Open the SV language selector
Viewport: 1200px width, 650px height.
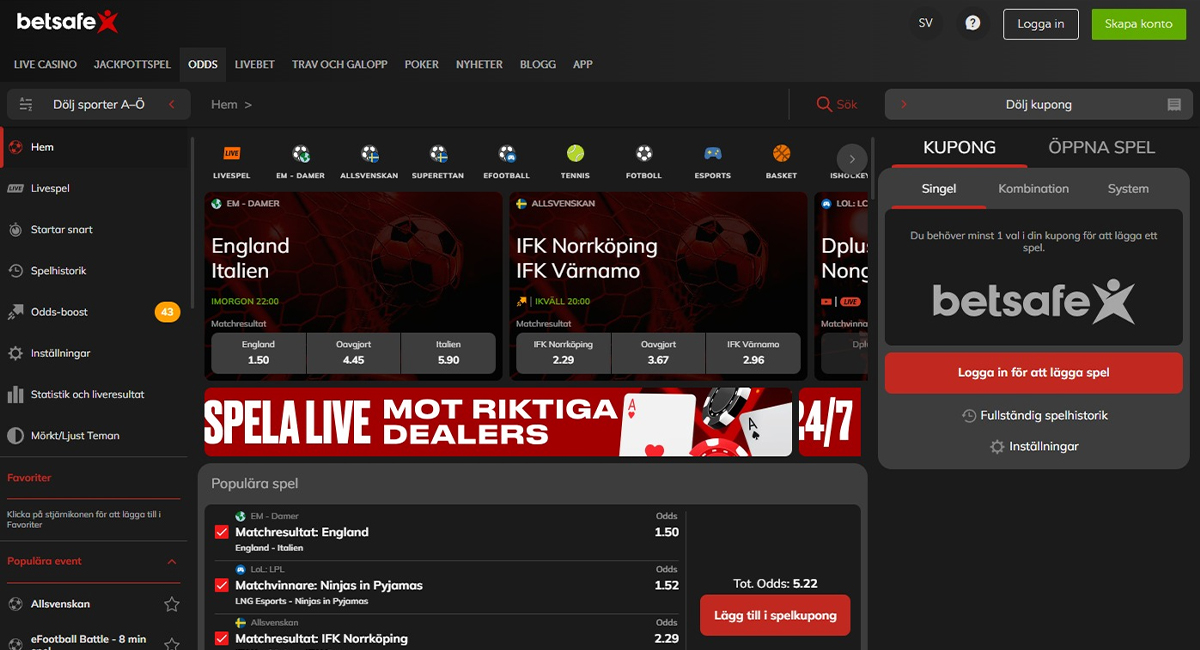925,23
